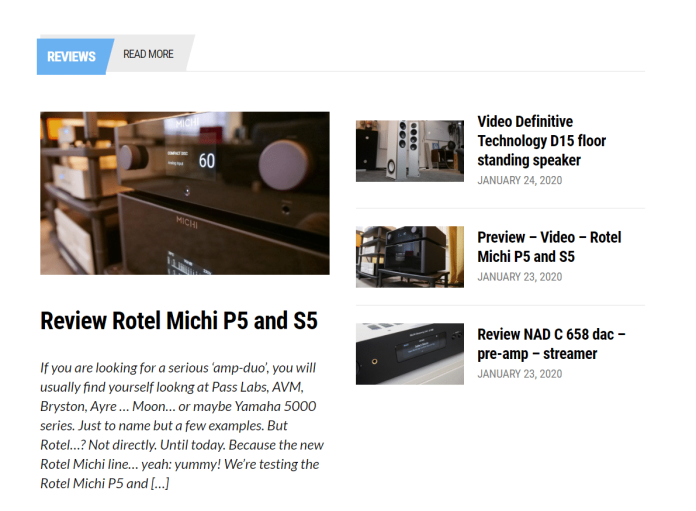Select the January 24, 2020 date
The height and width of the screenshot is (511, 696).
click(x=520, y=180)
